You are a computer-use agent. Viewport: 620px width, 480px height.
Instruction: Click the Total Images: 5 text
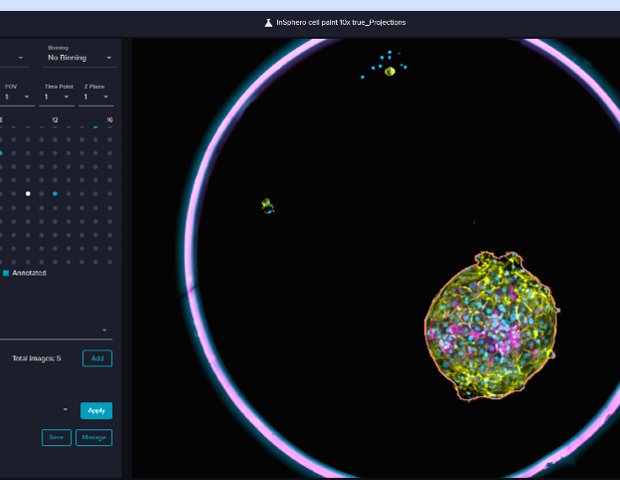click(37, 358)
